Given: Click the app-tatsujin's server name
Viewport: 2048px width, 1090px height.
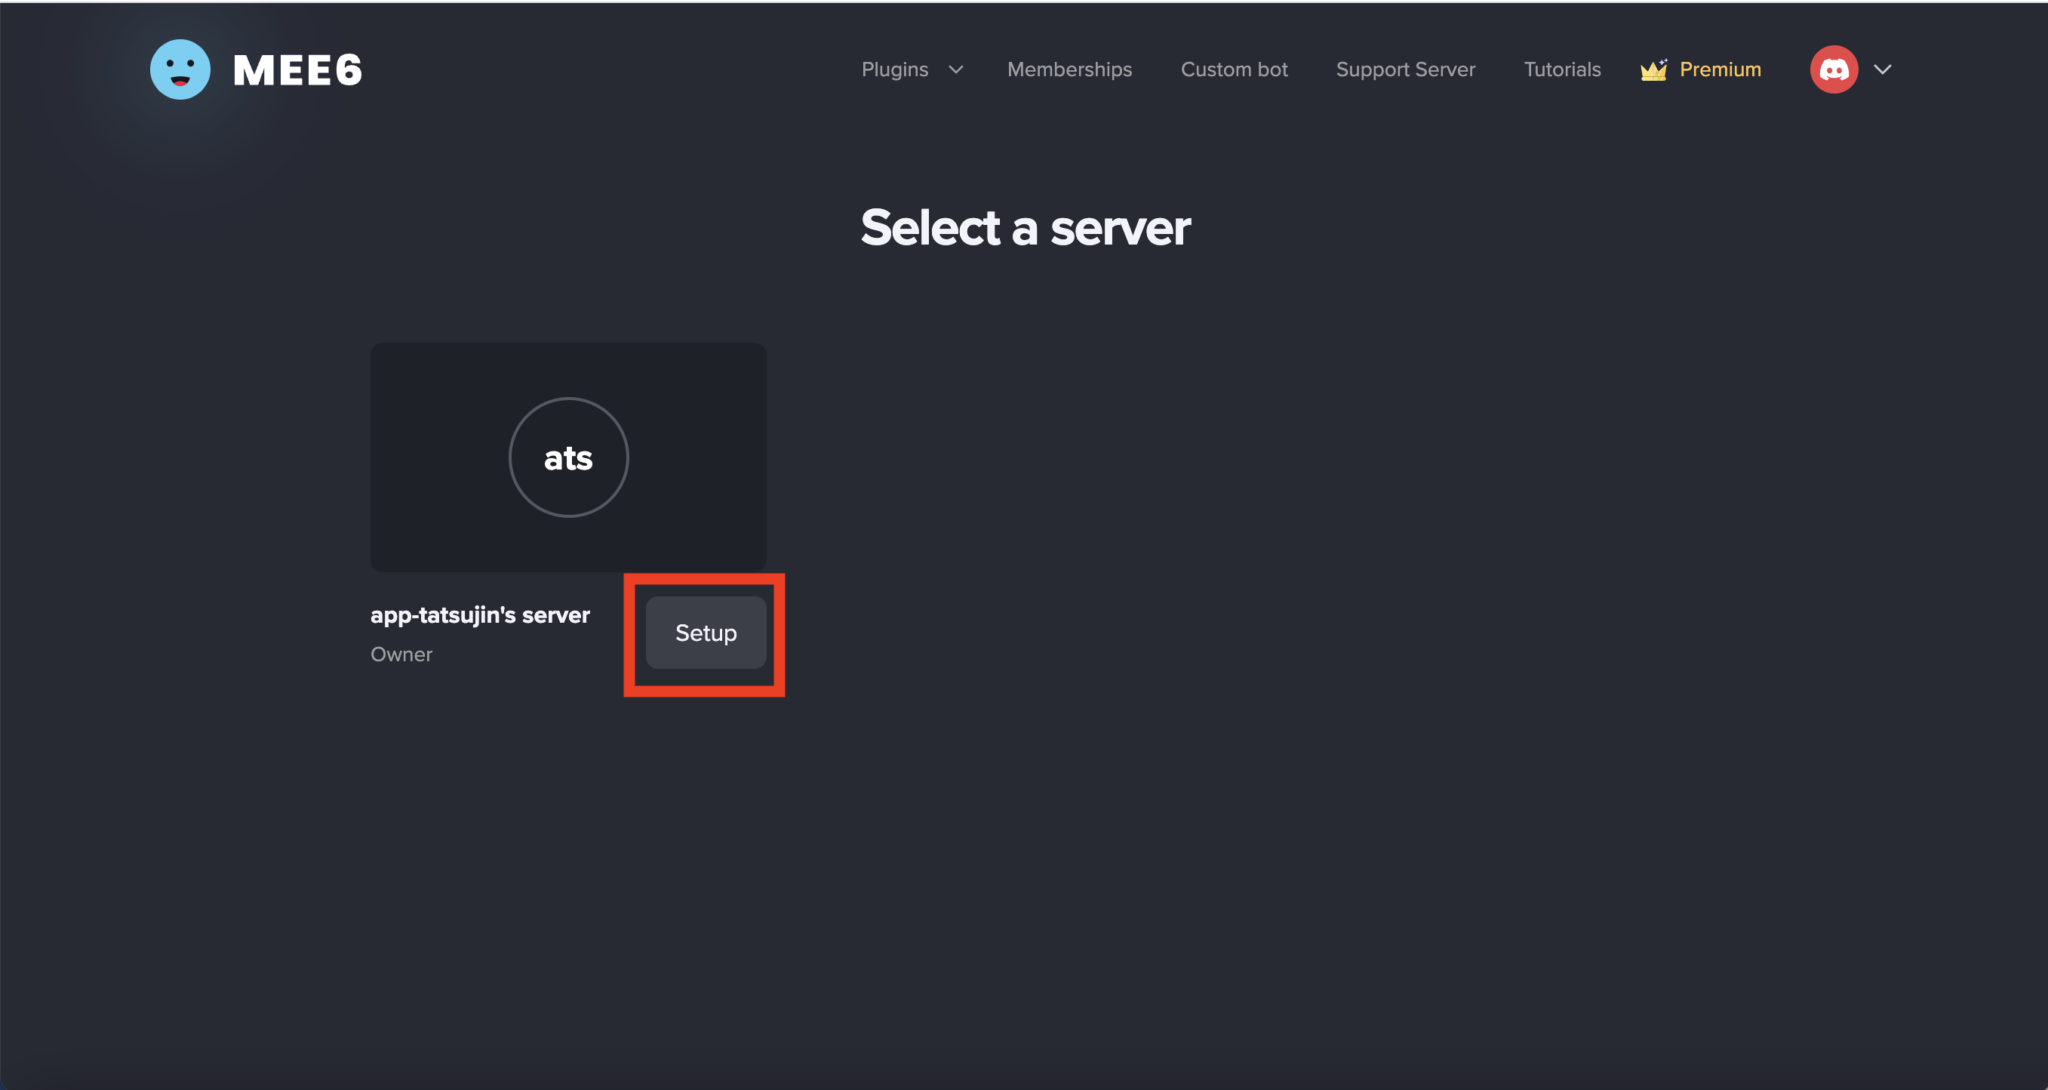Looking at the screenshot, I should [480, 614].
